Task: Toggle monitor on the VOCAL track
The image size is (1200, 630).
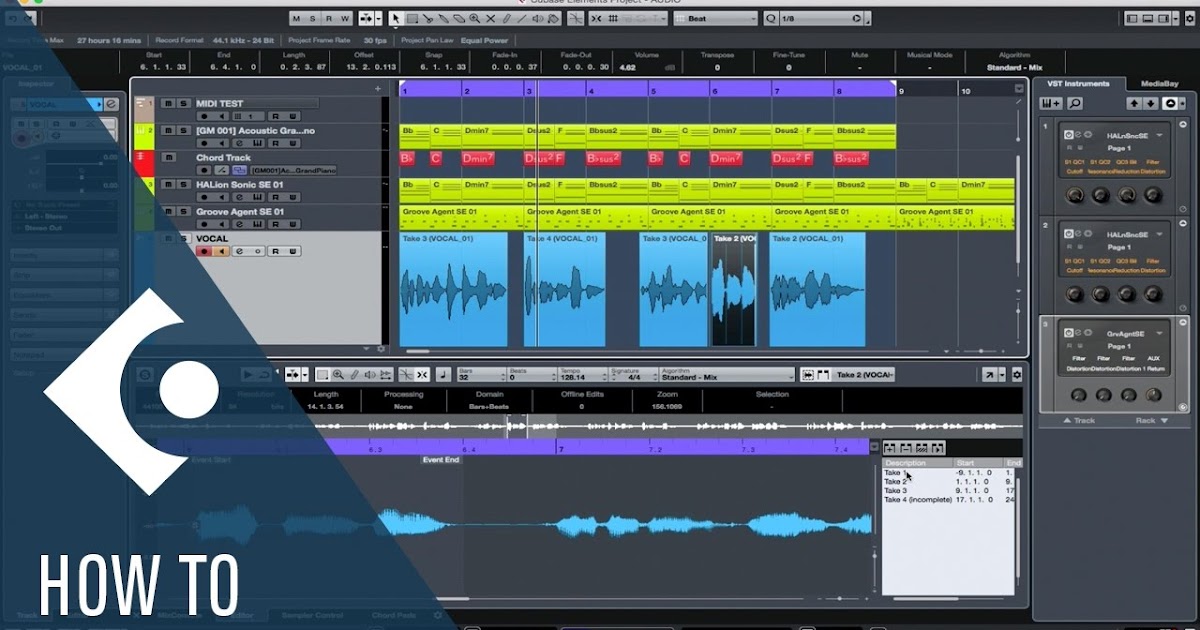Action: 223,252
